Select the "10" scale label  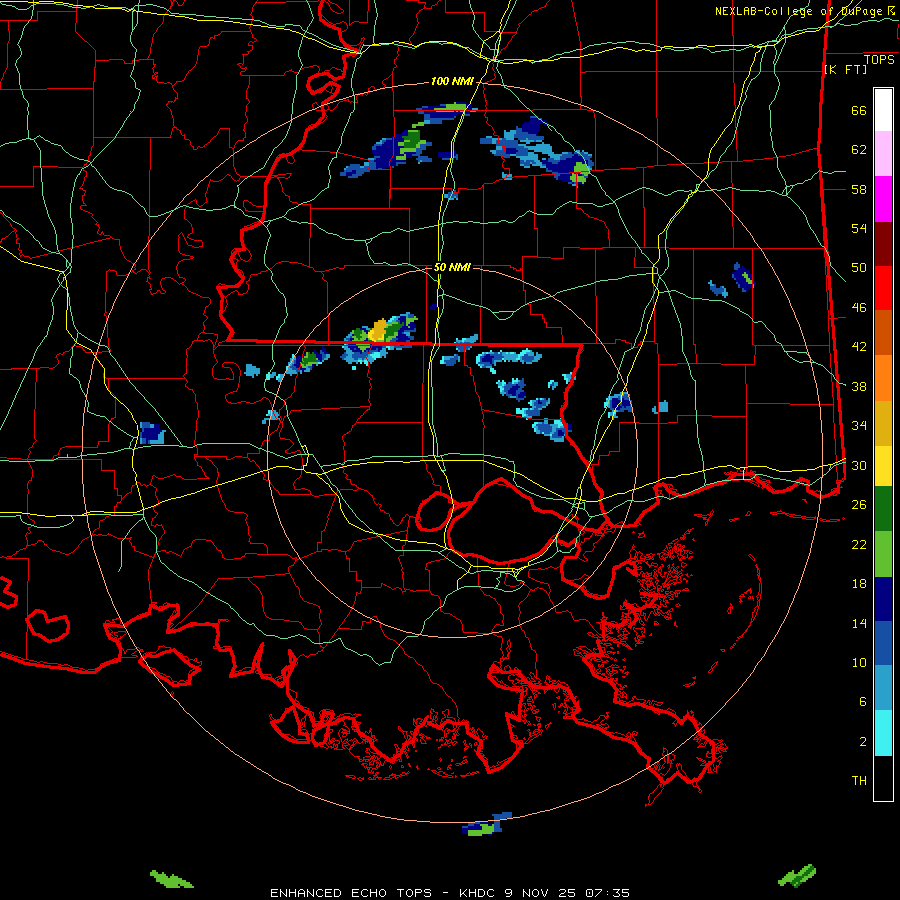[859, 662]
